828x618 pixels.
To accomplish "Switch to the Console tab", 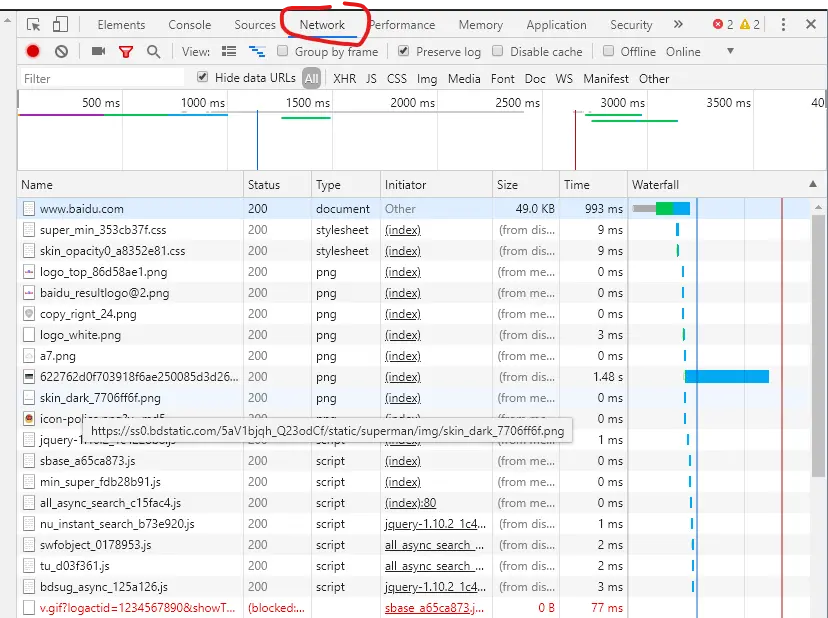I will click(190, 25).
